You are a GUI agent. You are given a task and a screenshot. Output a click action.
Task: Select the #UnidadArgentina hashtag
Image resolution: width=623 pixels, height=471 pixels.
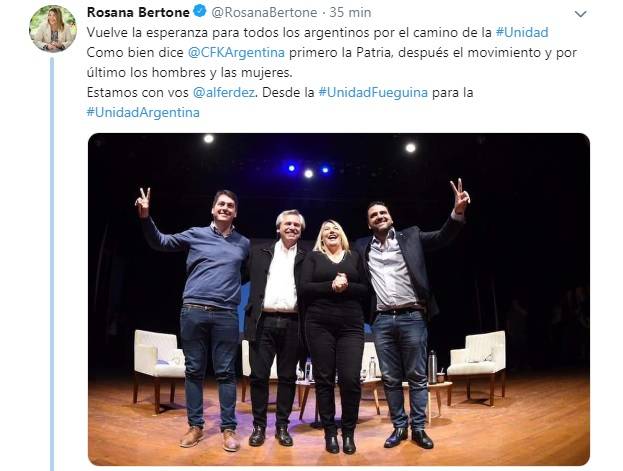coord(143,112)
